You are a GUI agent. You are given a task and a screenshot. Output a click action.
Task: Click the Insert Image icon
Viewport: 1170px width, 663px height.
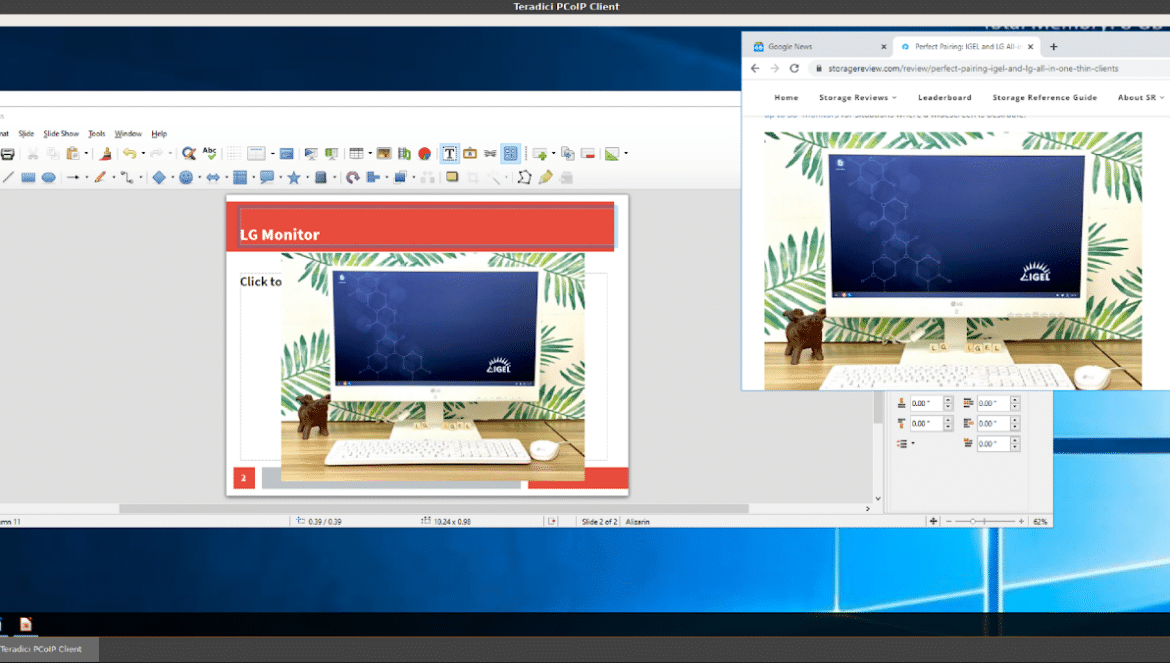click(x=384, y=154)
